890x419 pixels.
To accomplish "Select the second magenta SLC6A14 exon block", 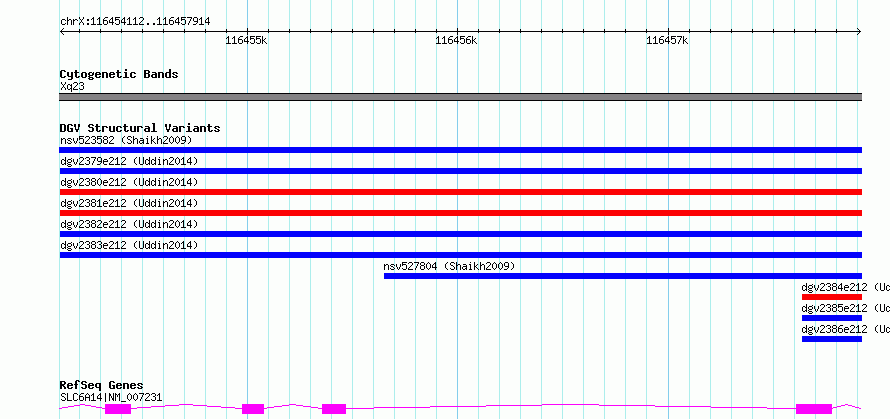I will click(x=253, y=409).
